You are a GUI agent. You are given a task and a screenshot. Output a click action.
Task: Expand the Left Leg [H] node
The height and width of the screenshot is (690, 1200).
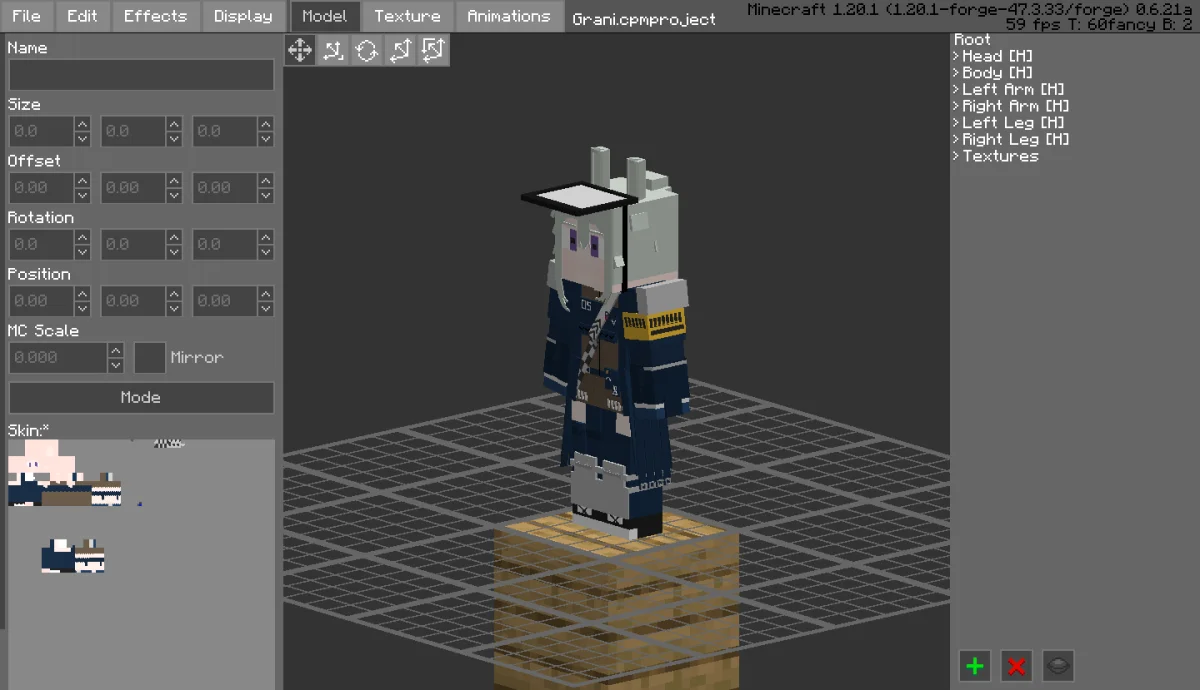click(x=956, y=123)
